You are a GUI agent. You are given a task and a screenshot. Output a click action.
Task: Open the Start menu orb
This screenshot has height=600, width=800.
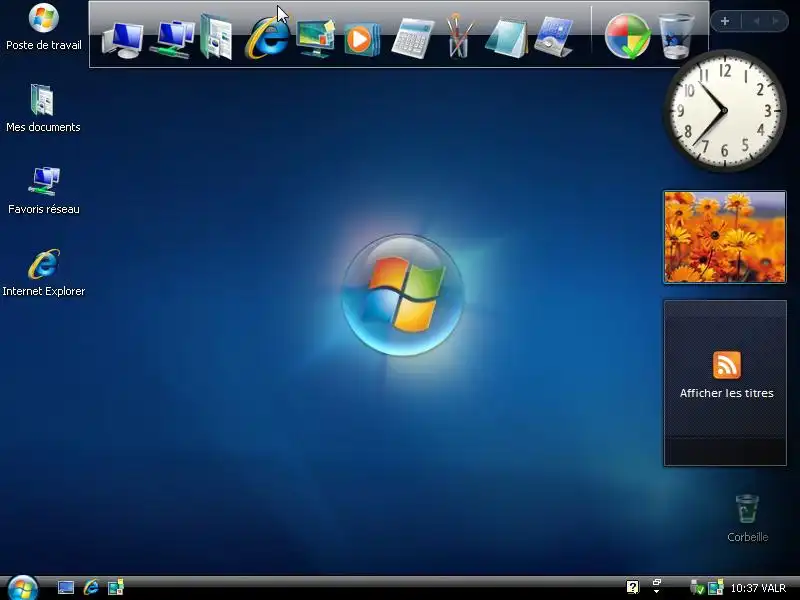tap(22, 588)
